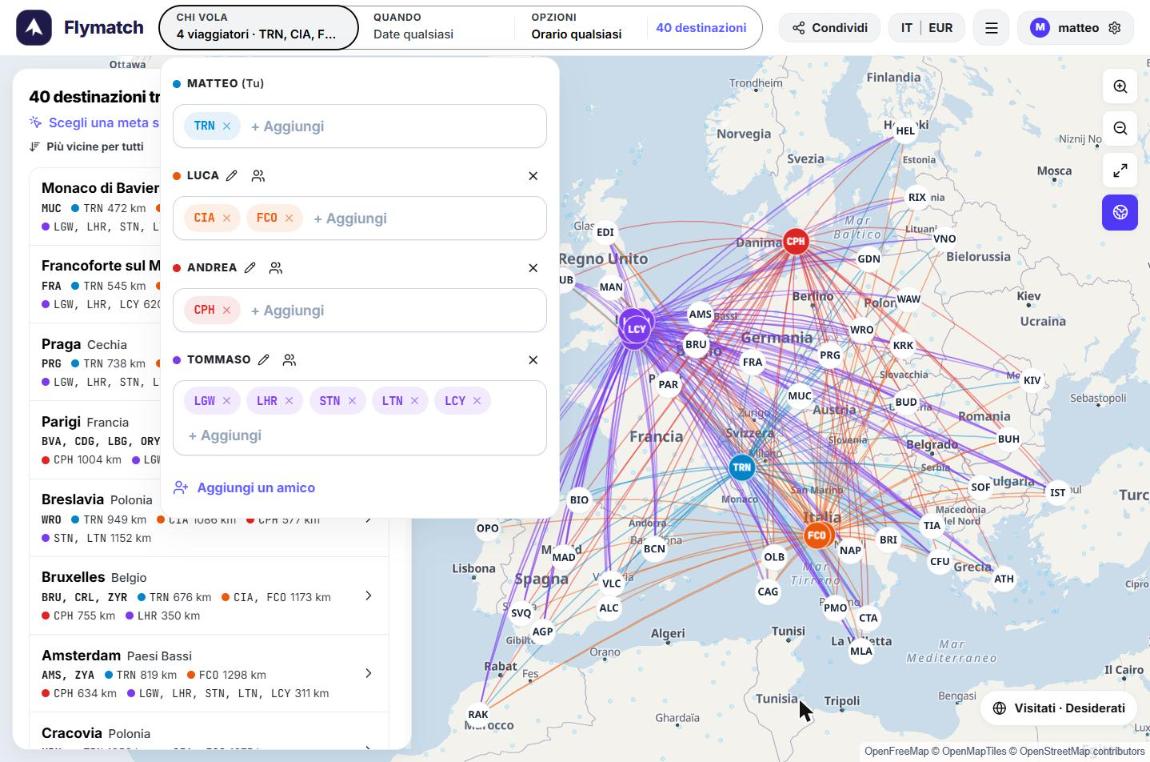This screenshot has height=762, width=1150.
Task: Switch language via IT selector
Action: (x=907, y=28)
